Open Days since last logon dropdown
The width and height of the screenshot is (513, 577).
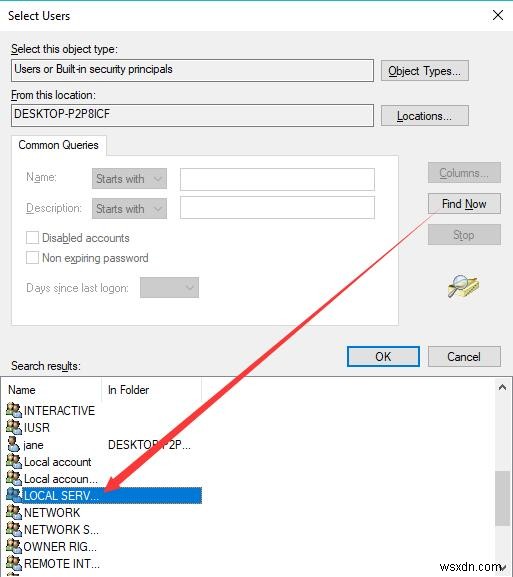pos(169,287)
